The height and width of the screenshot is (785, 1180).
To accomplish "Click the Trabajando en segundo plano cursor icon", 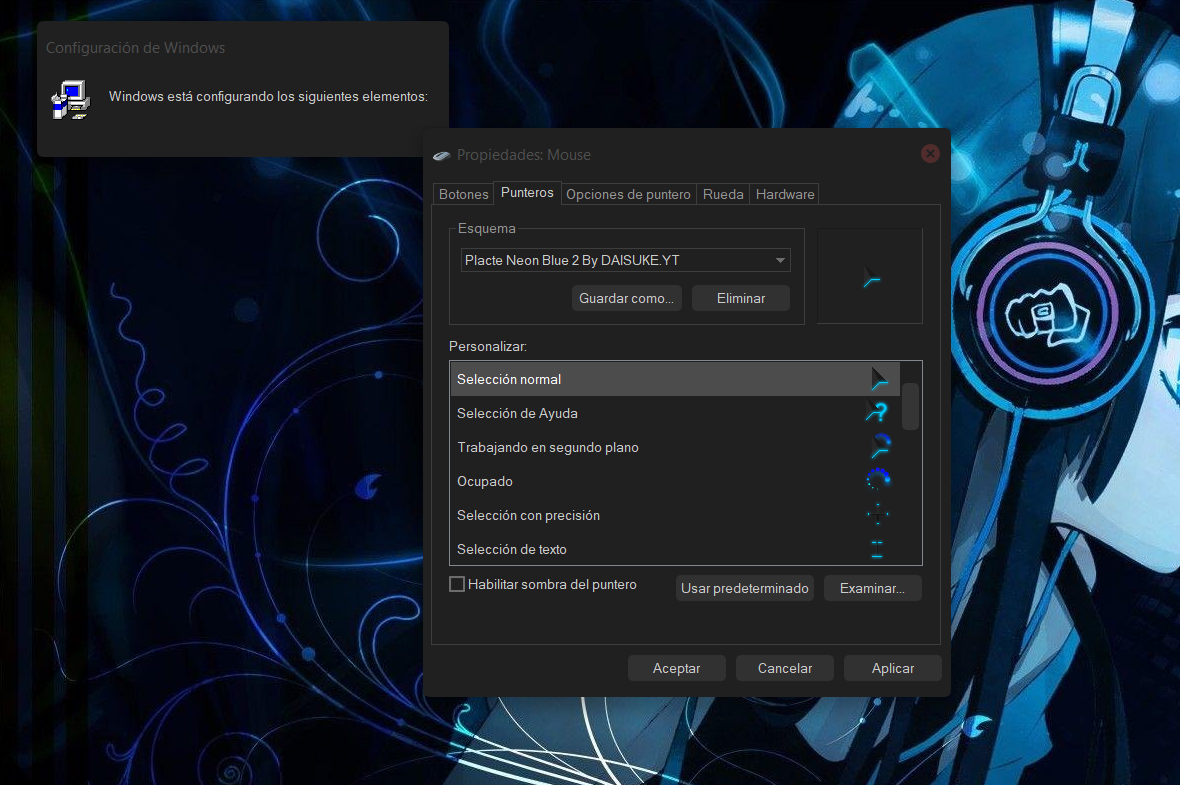I will point(877,445).
